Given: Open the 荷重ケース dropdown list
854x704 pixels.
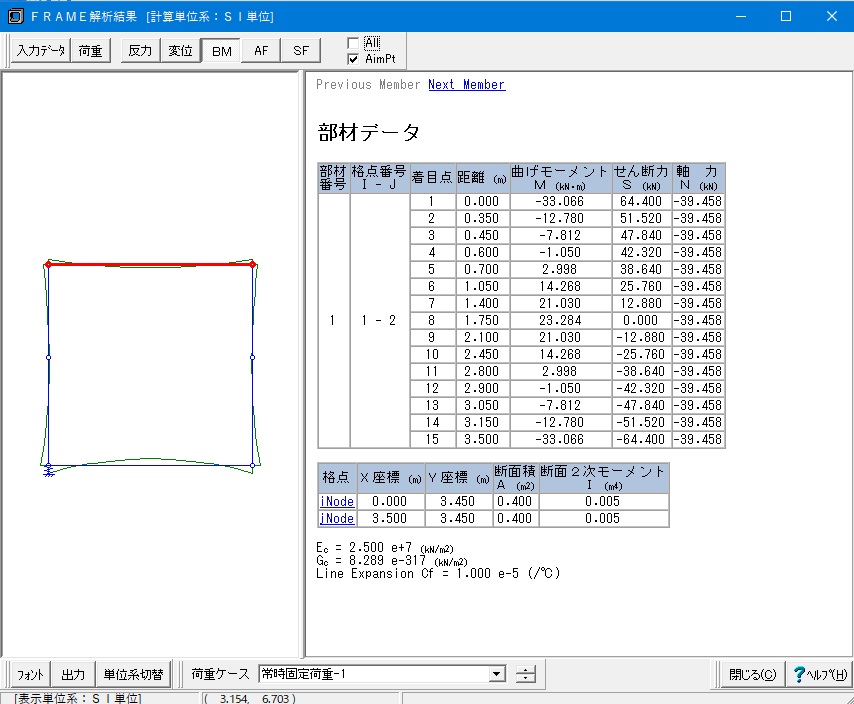Looking at the screenshot, I should pyautogui.click(x=496, y=674).
